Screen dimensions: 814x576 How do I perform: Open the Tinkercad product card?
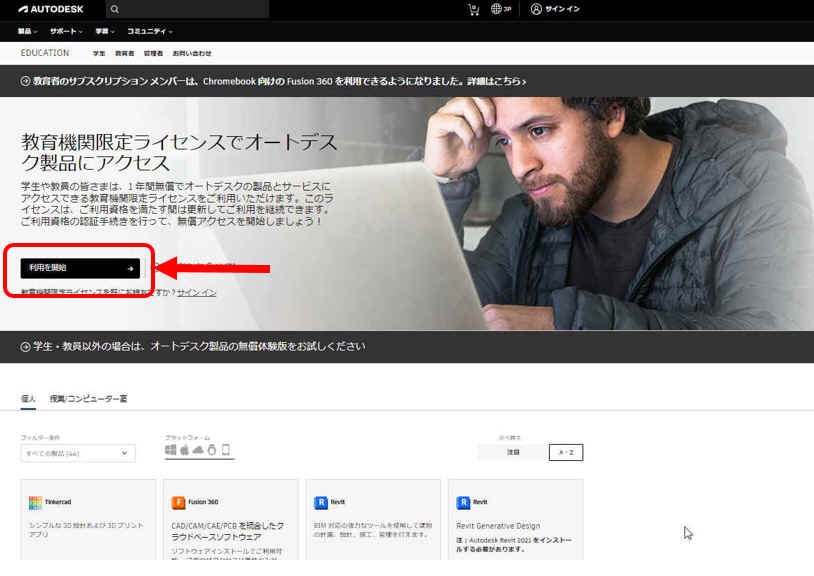click(88, 519)
